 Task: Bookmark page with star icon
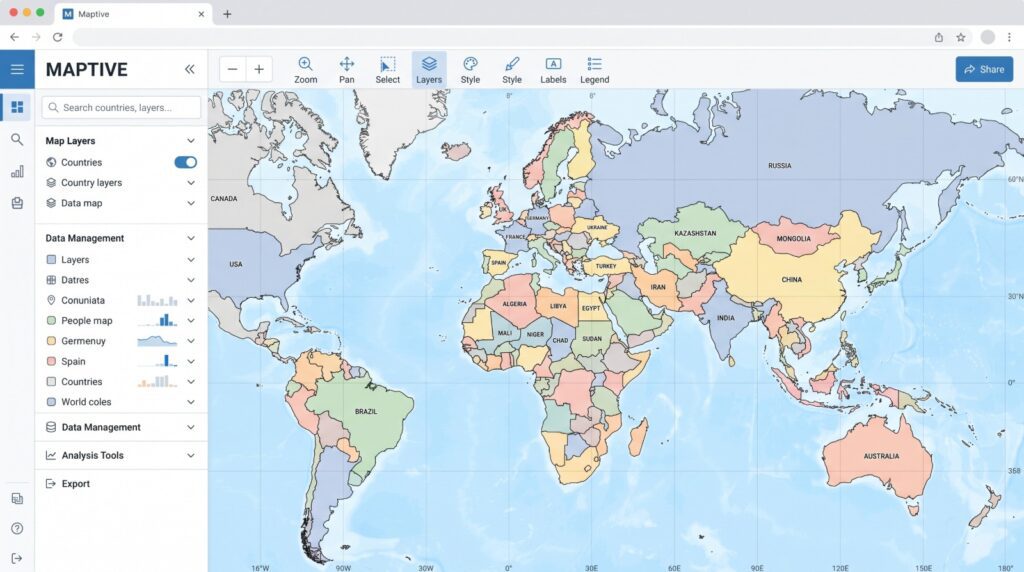(961, 37)
